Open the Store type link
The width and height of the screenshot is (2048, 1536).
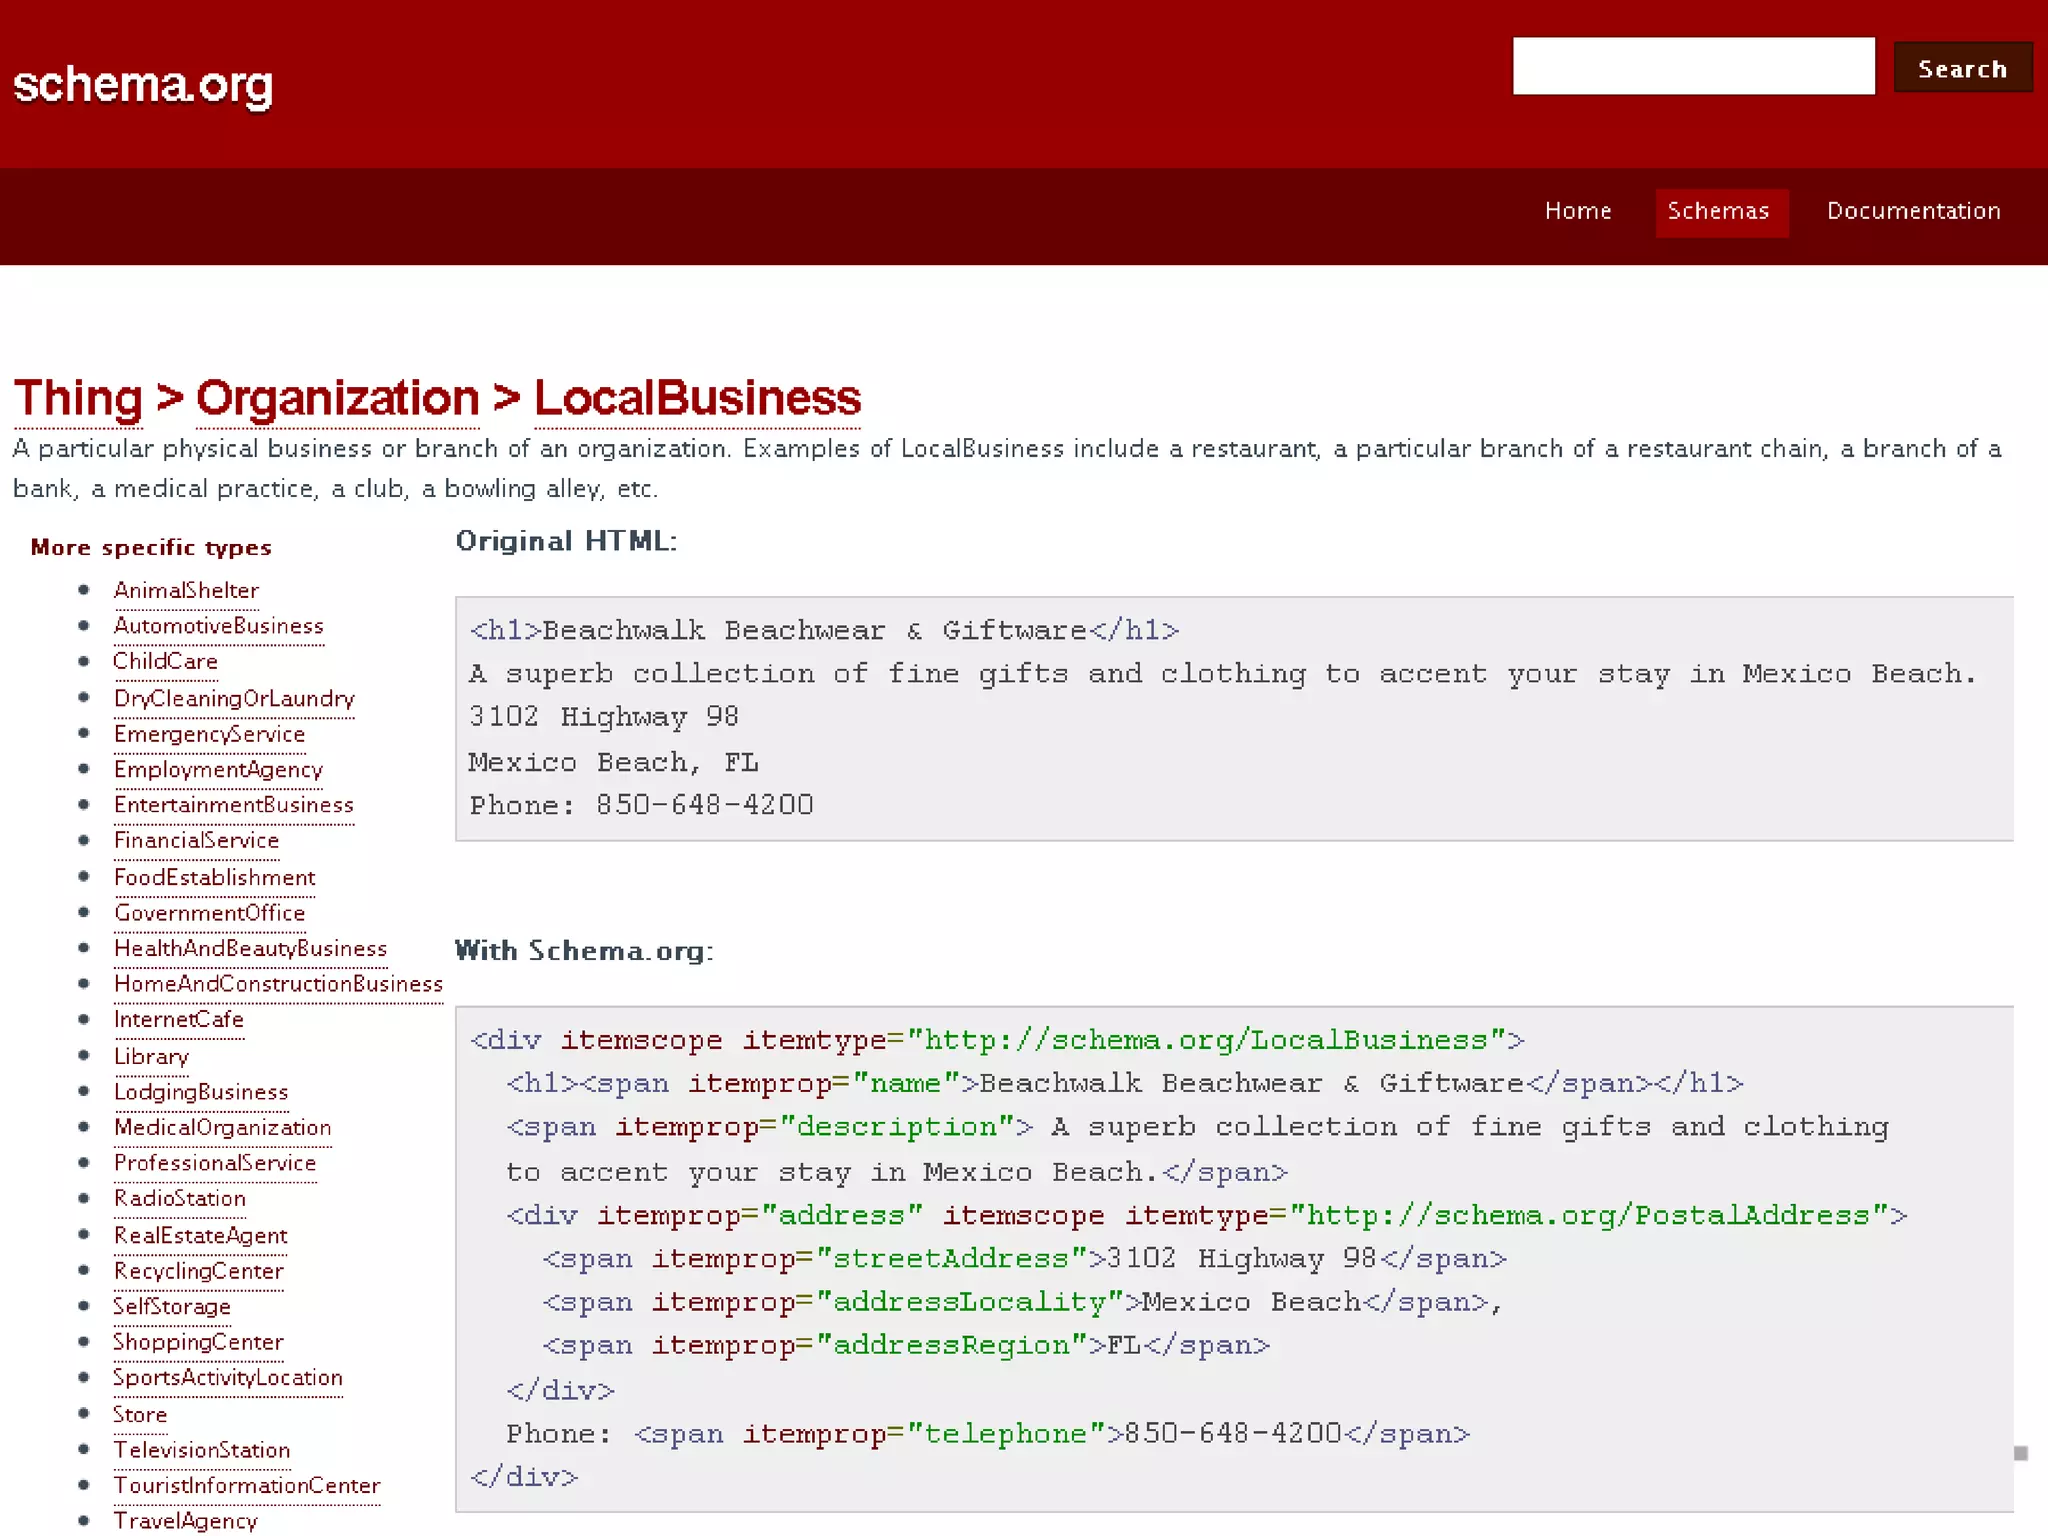point(140,1415)
